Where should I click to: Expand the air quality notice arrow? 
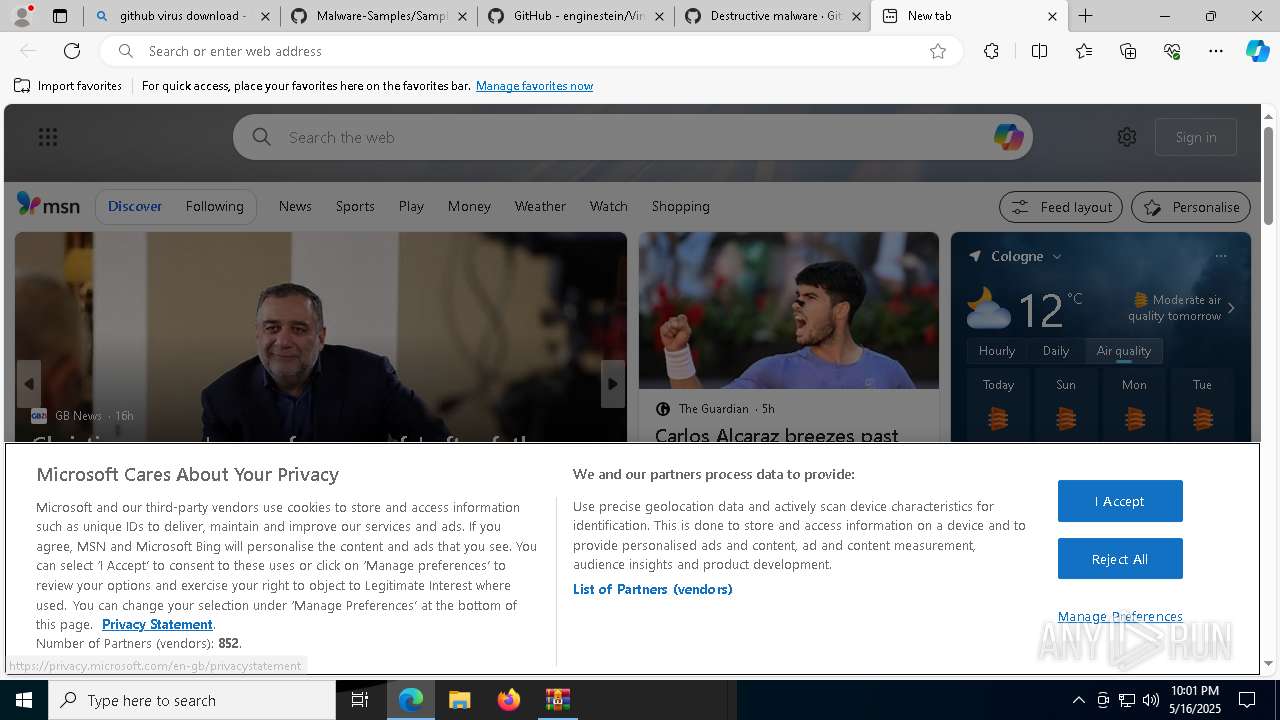click(x=1231, y=308)
